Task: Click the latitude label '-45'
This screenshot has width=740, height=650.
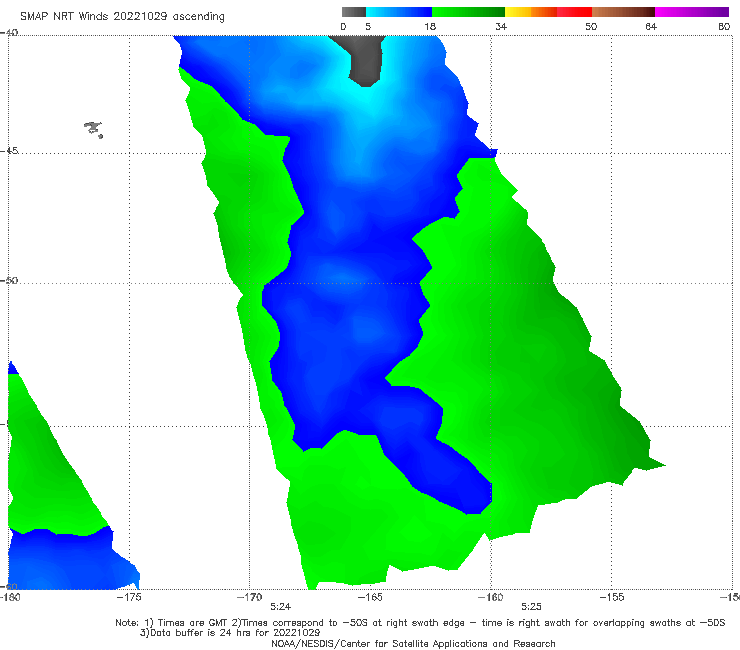Action: (x=9, y=151)
